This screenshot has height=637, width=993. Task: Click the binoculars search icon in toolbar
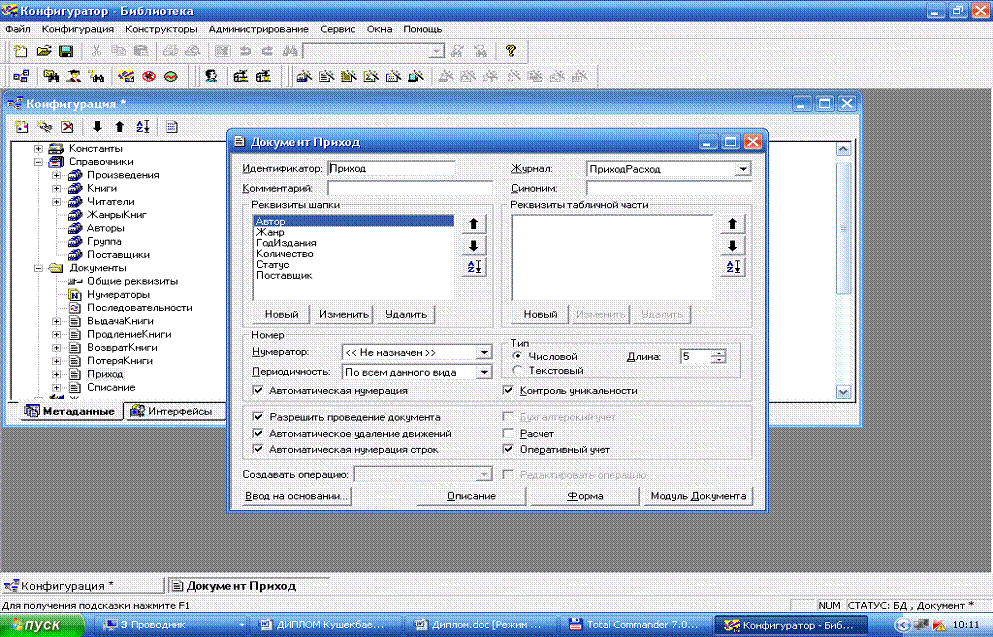(290, 50)
